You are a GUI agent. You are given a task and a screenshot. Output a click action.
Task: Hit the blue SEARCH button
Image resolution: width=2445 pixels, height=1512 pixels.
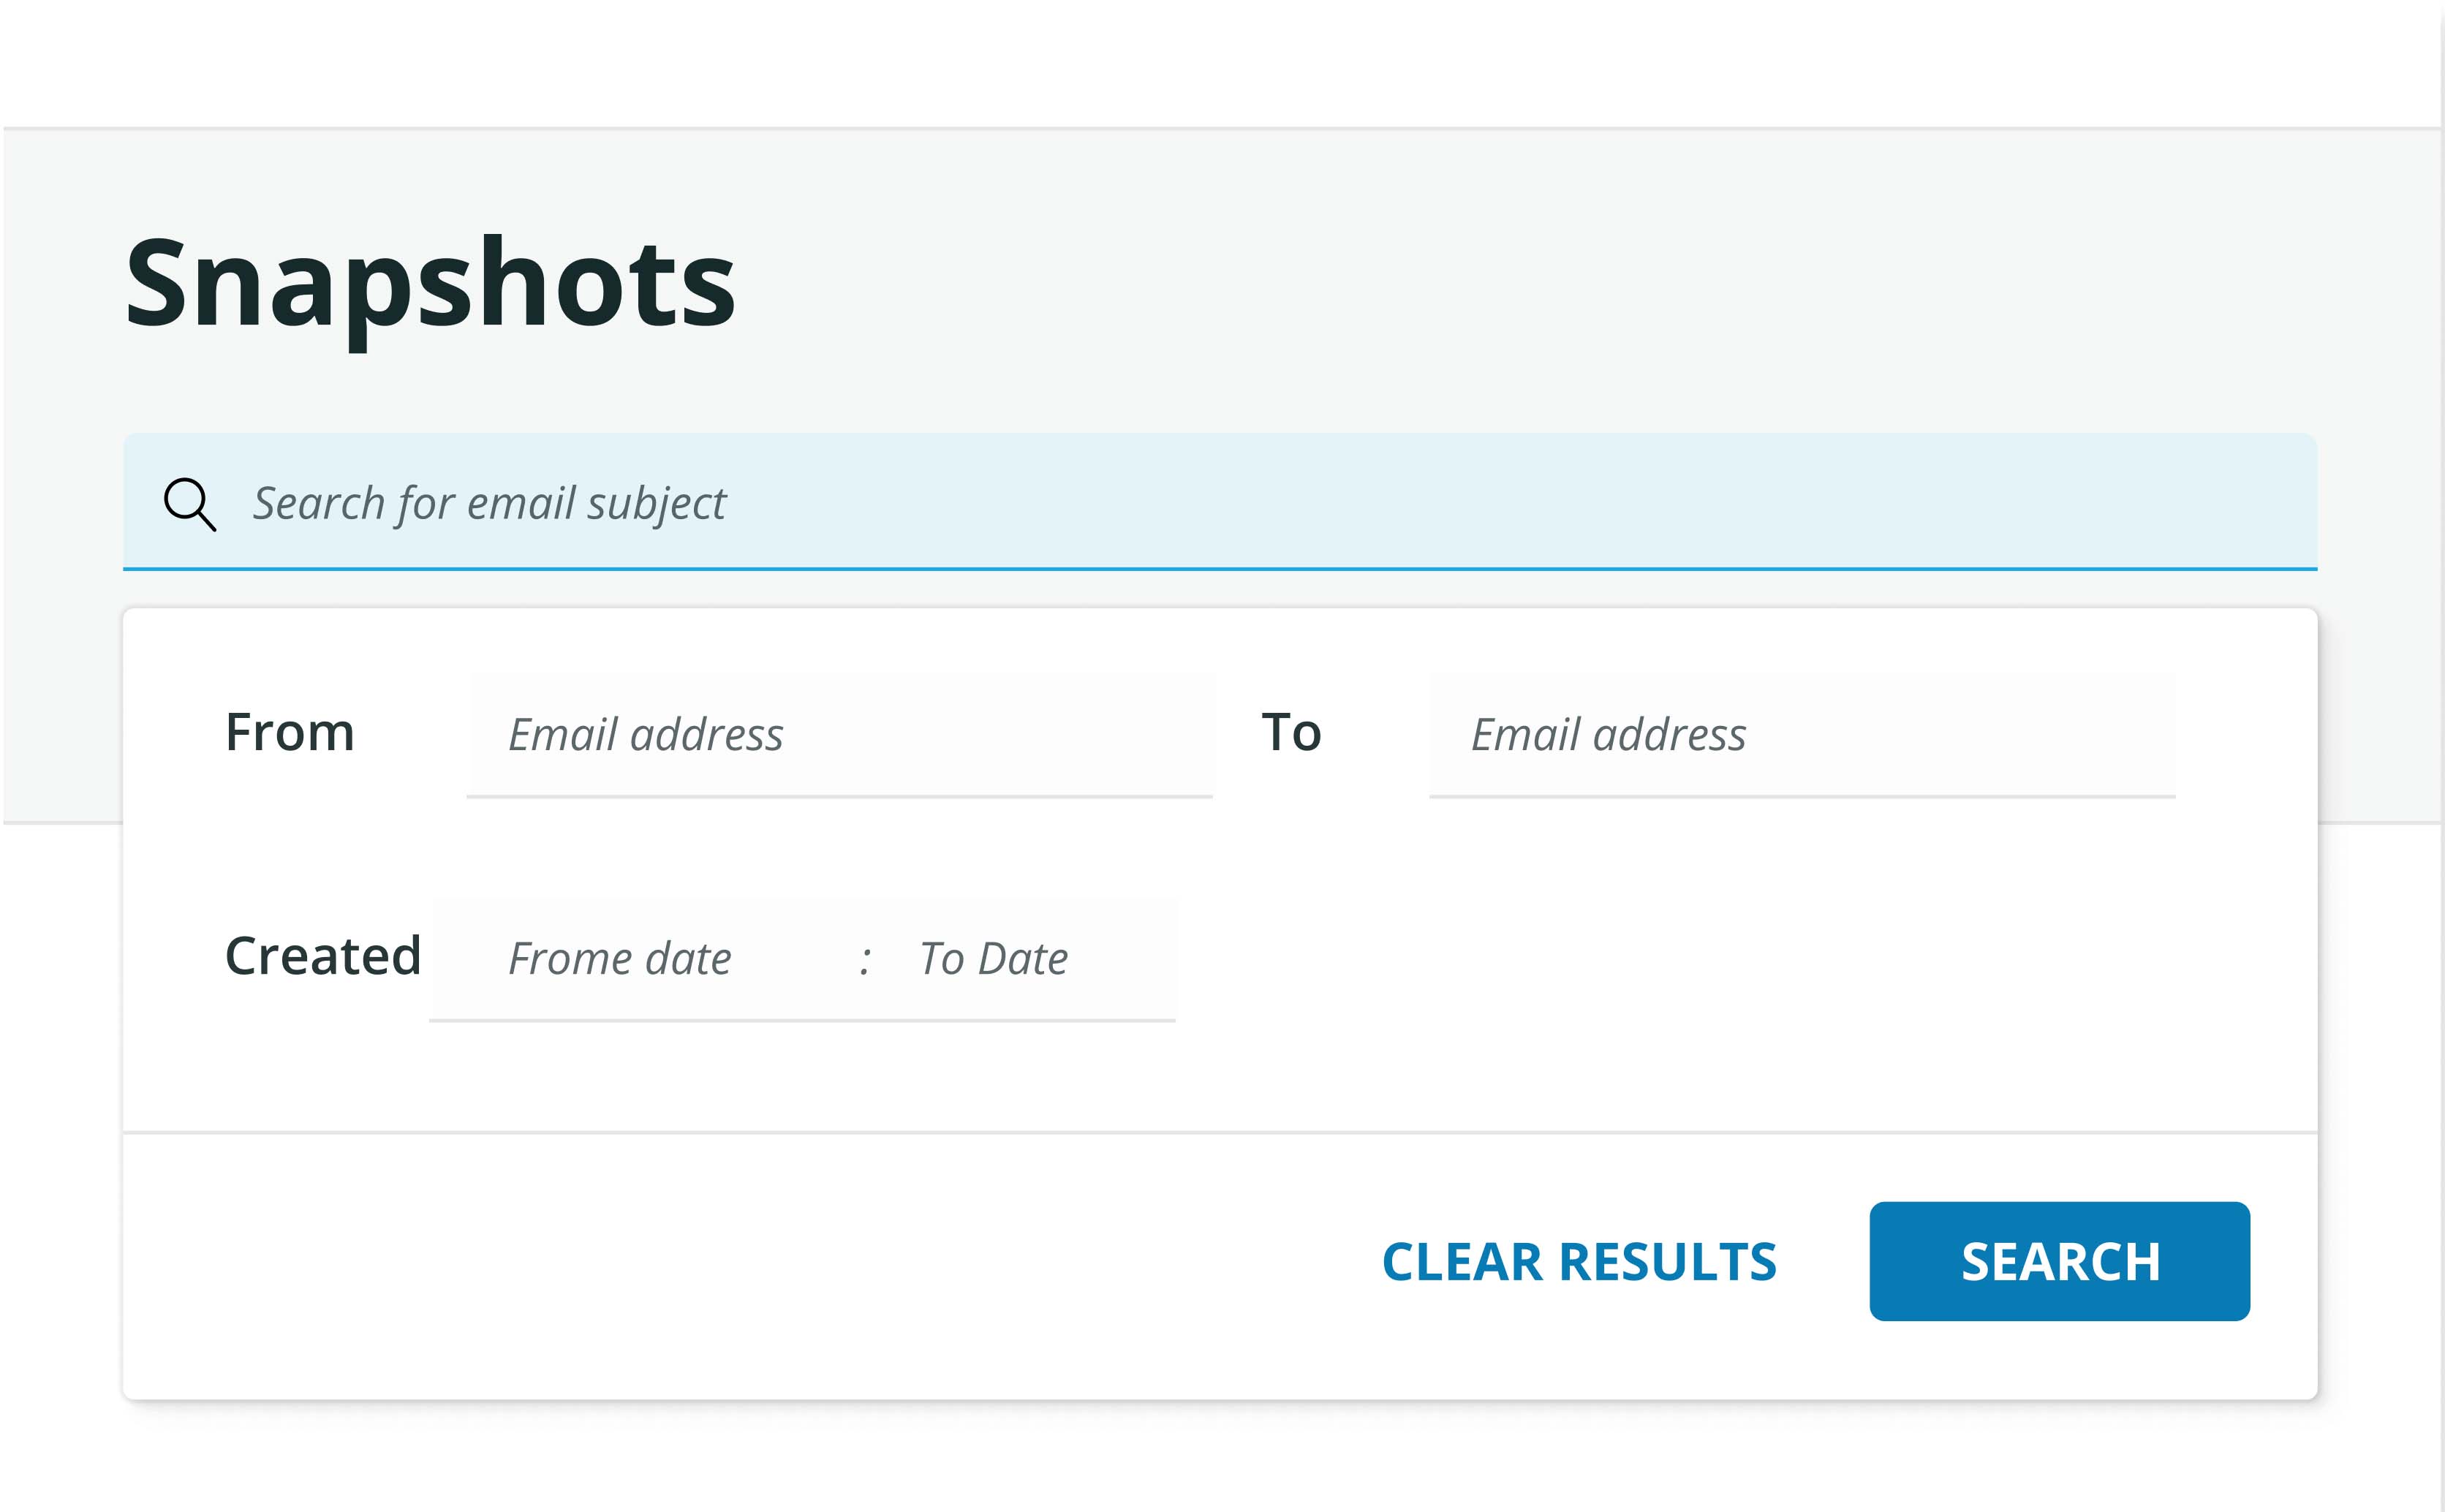point(2060,1261)
